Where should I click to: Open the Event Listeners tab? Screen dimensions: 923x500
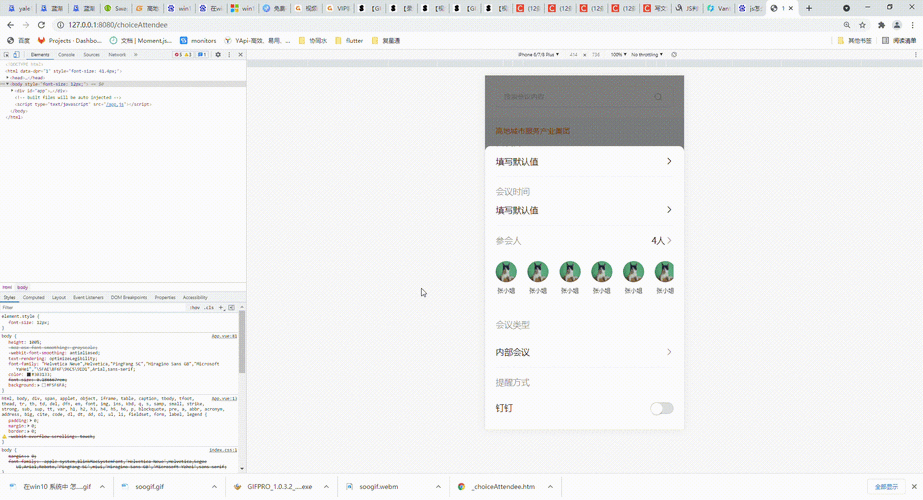pos(88,297)
